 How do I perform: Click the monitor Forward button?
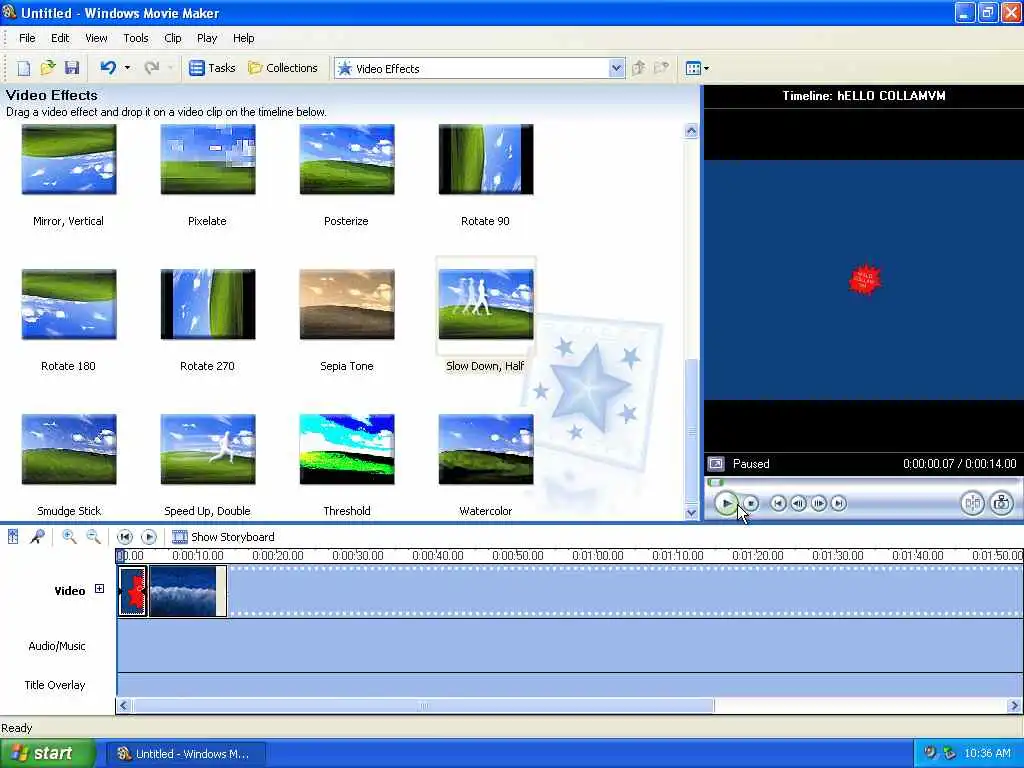[839, 504]
